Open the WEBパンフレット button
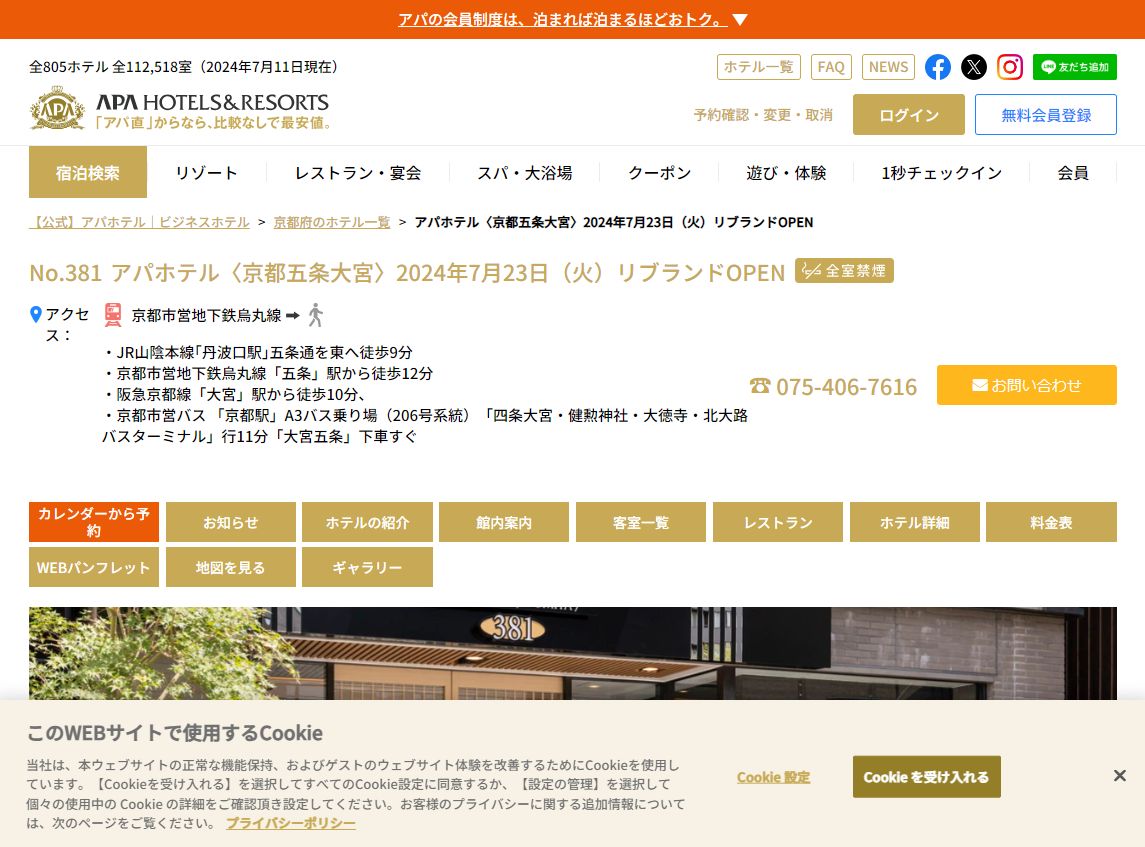This screenshot has height=847, width=1145. (x=94, y=567)
